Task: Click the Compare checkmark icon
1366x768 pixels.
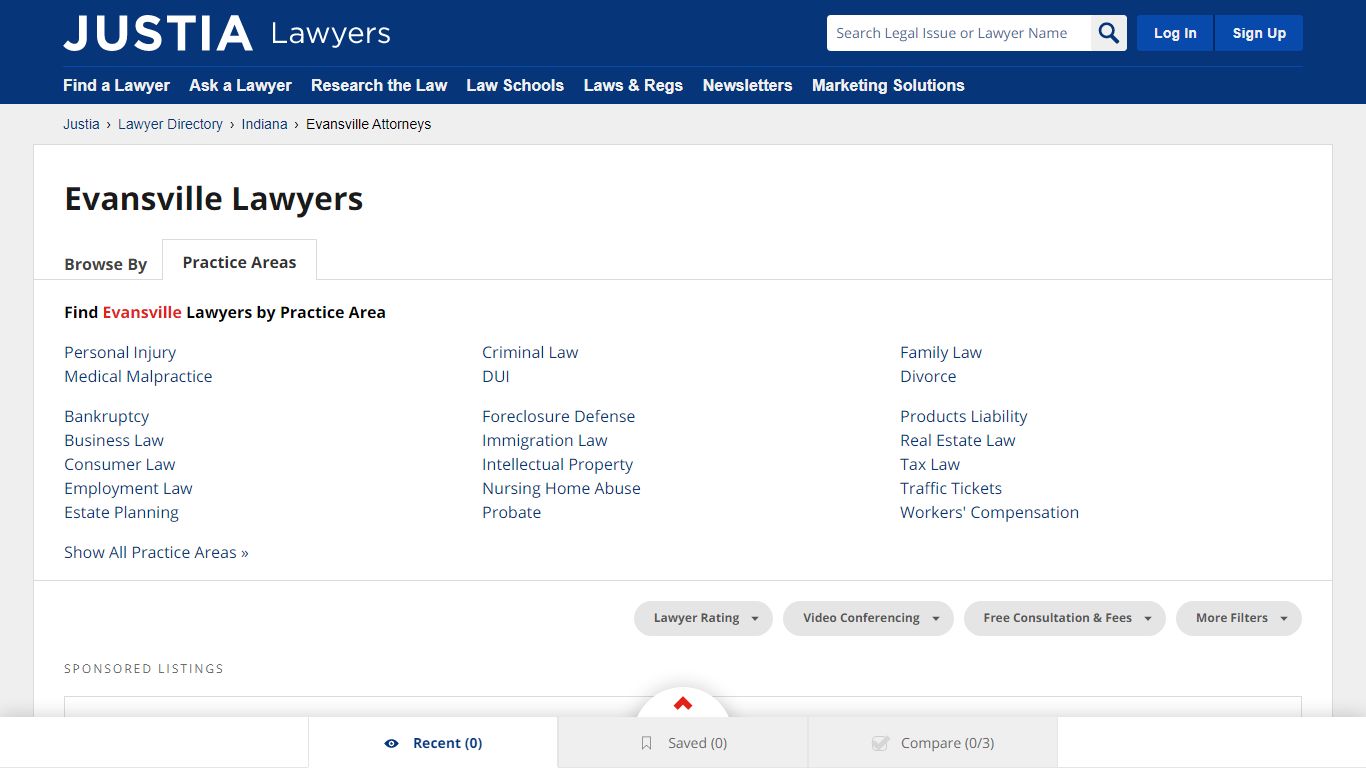Action: pyautogui.click(x=880, y=743)
